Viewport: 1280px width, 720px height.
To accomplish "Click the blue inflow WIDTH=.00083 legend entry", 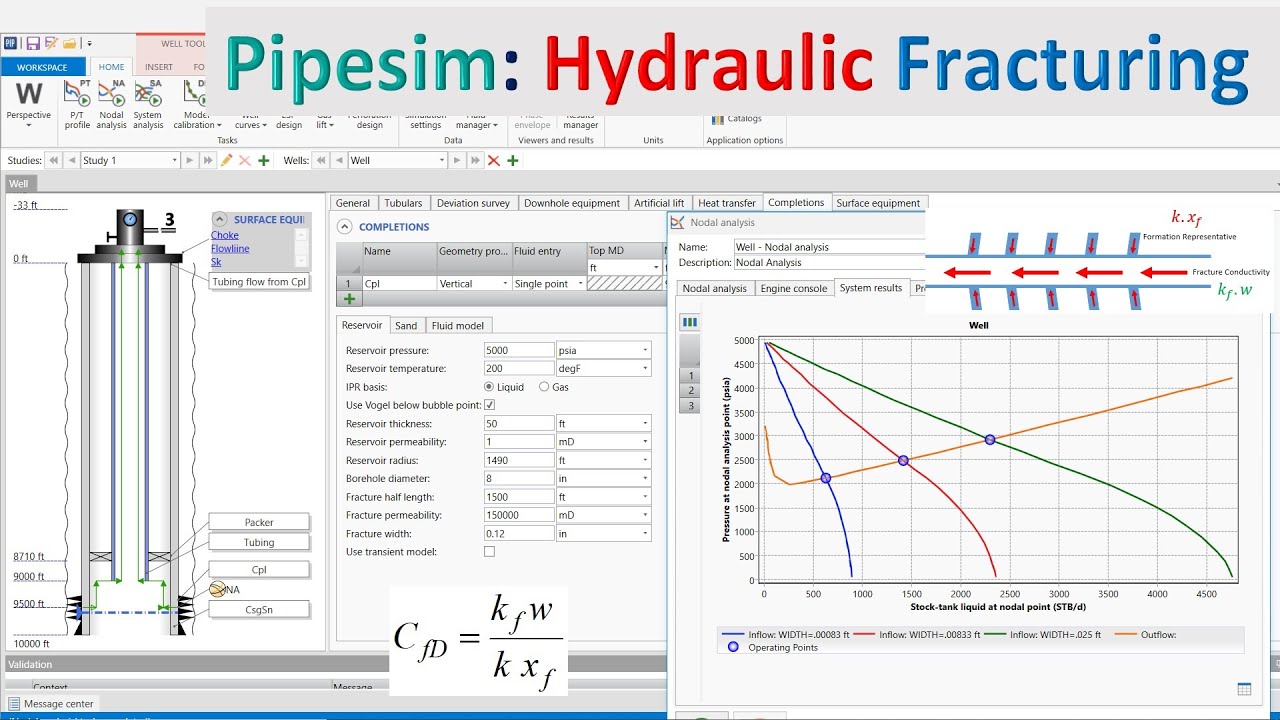I will click(785, 634).
